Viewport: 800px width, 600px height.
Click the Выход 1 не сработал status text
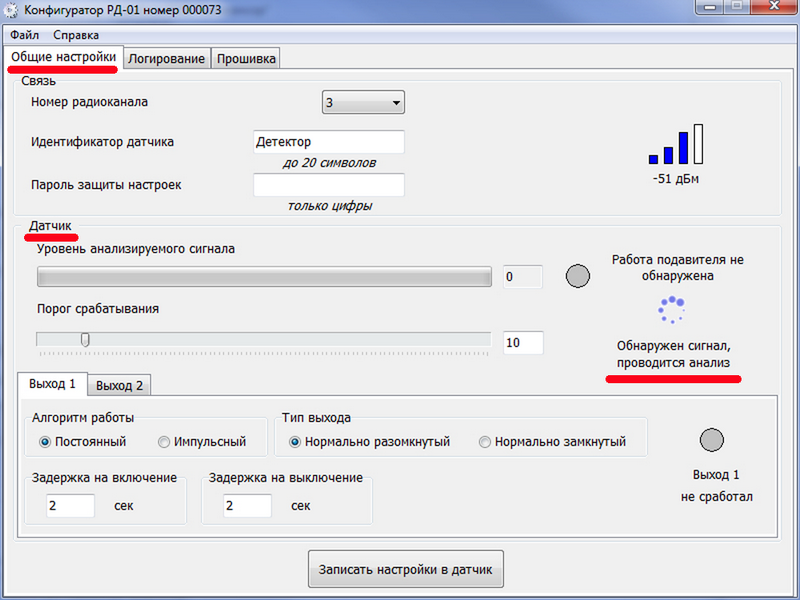716,485
